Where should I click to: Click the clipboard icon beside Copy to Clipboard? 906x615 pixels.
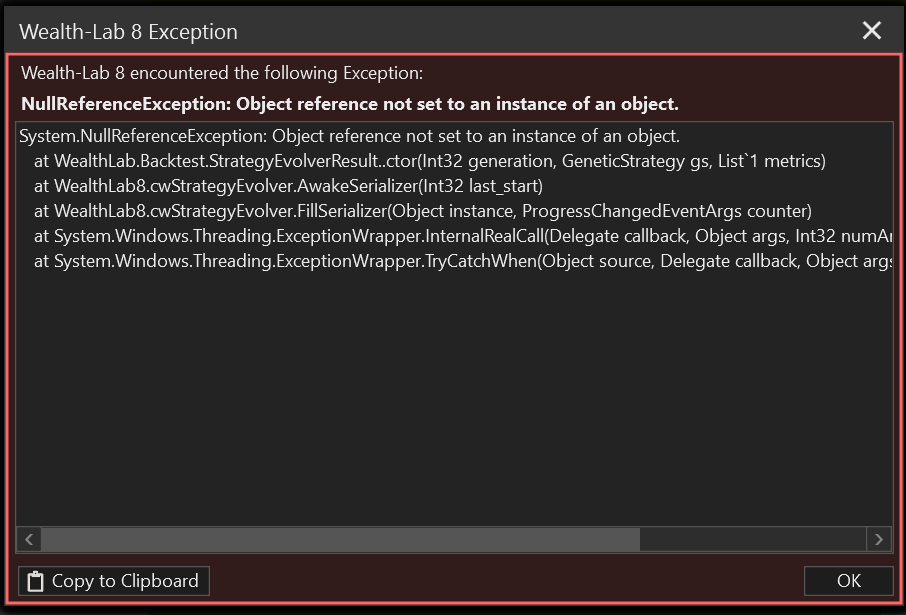click(x=35, y=581)
